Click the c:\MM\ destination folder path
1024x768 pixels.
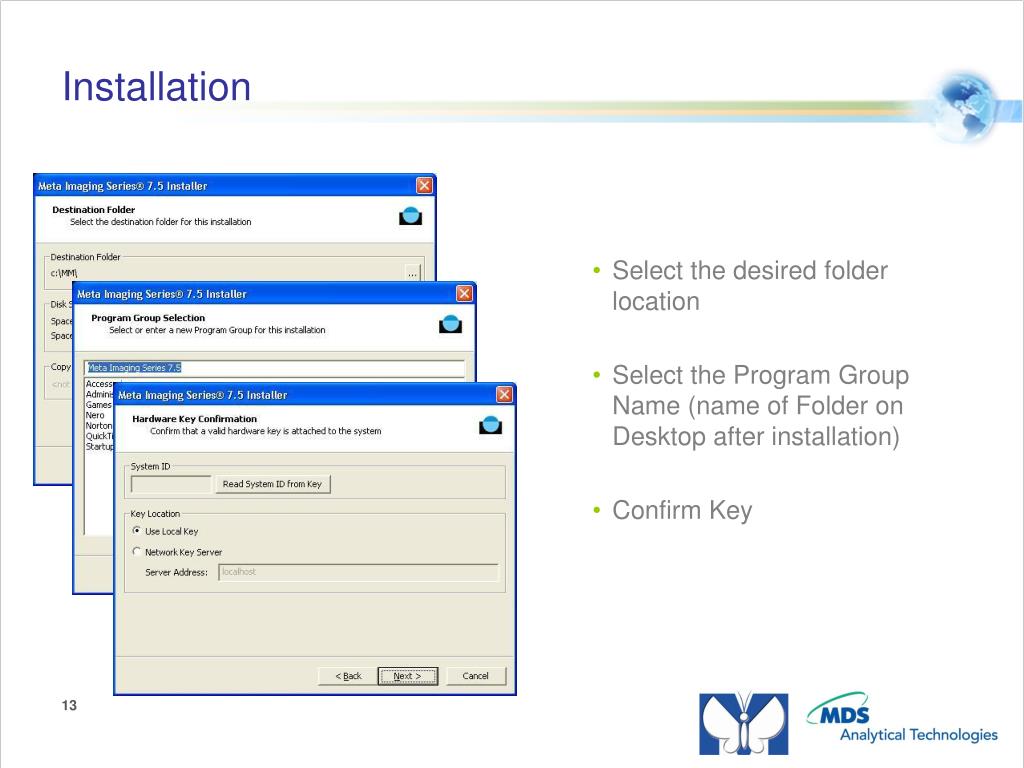pos(64,273)
